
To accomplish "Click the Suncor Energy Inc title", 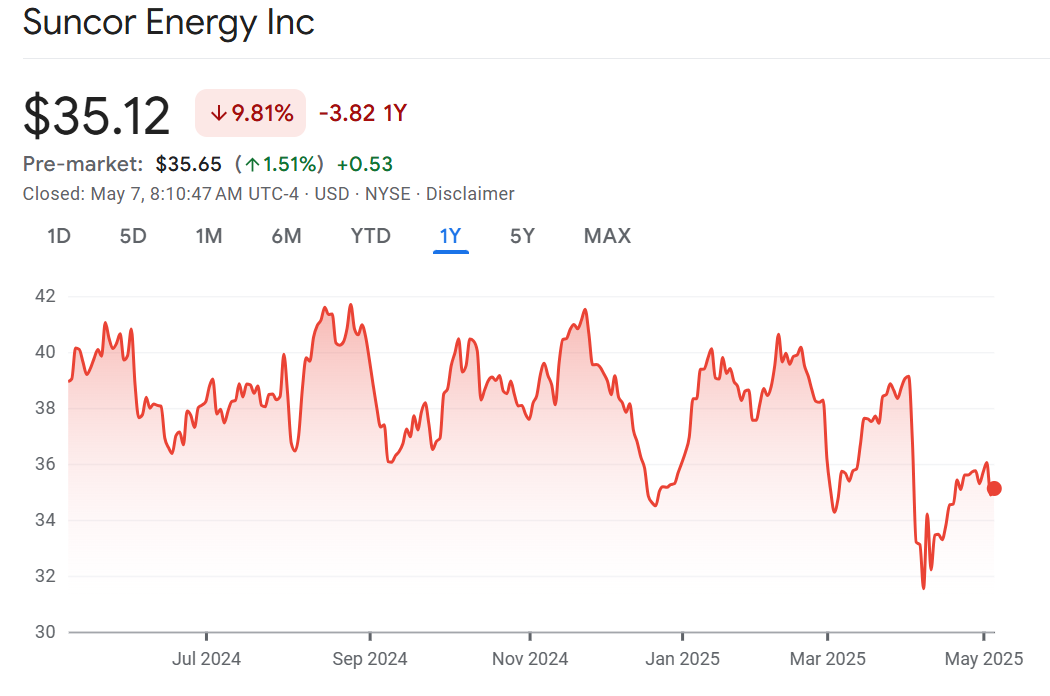I will (168, 22).
